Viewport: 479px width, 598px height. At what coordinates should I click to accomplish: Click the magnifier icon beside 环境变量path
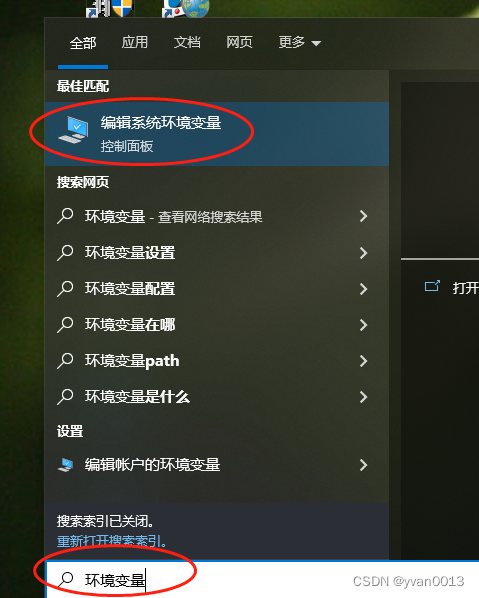coord(65,361)
